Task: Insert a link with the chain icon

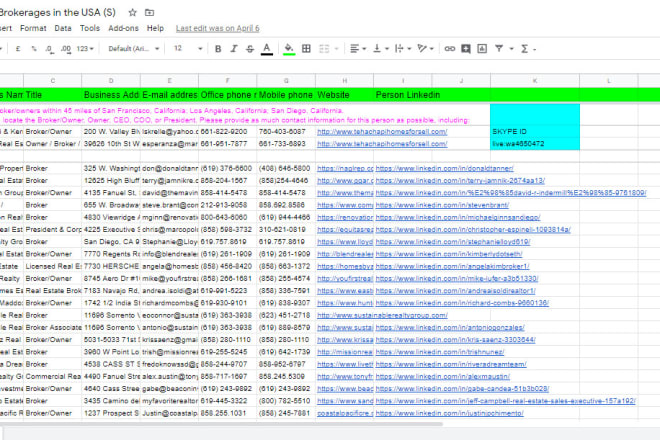Action: [450, 49]
